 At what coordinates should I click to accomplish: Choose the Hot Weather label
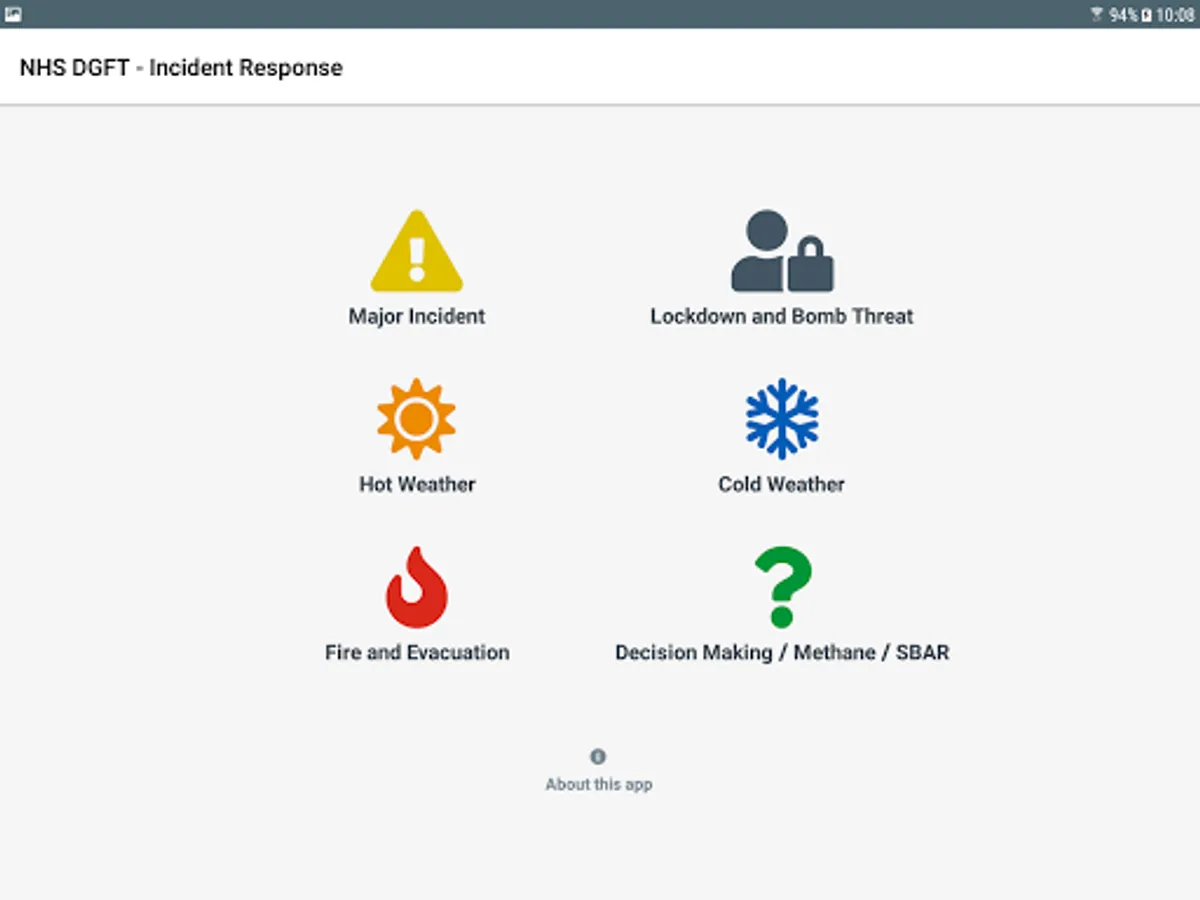(x=417, y=485)
